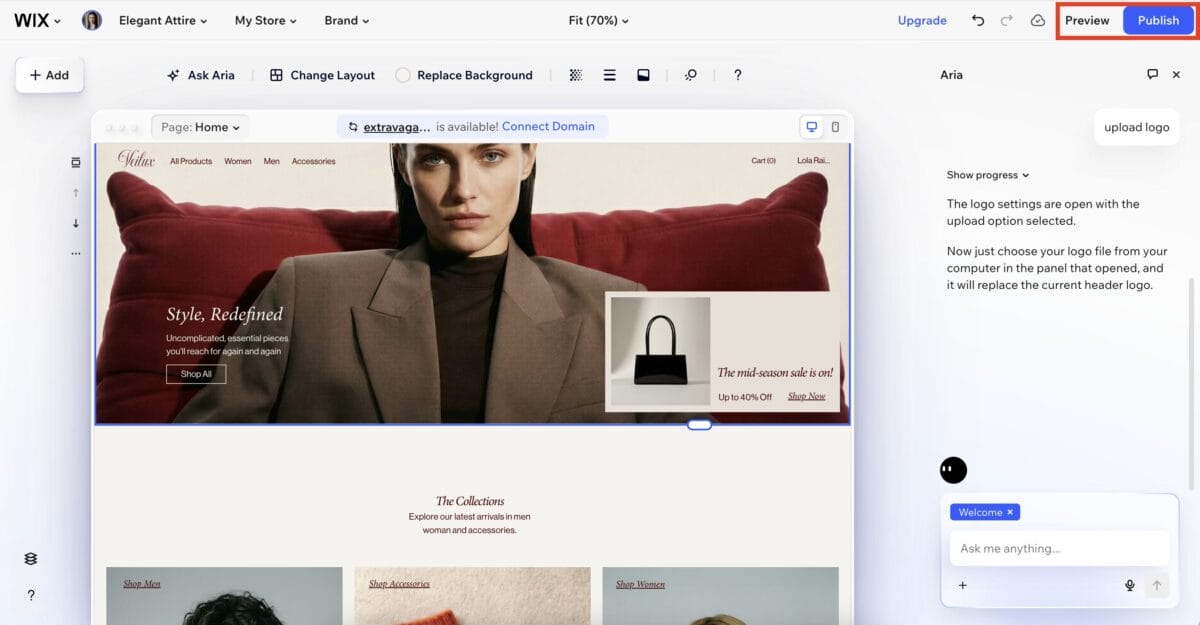
Task: Click the Publish button
Action: click(1158, 20)
